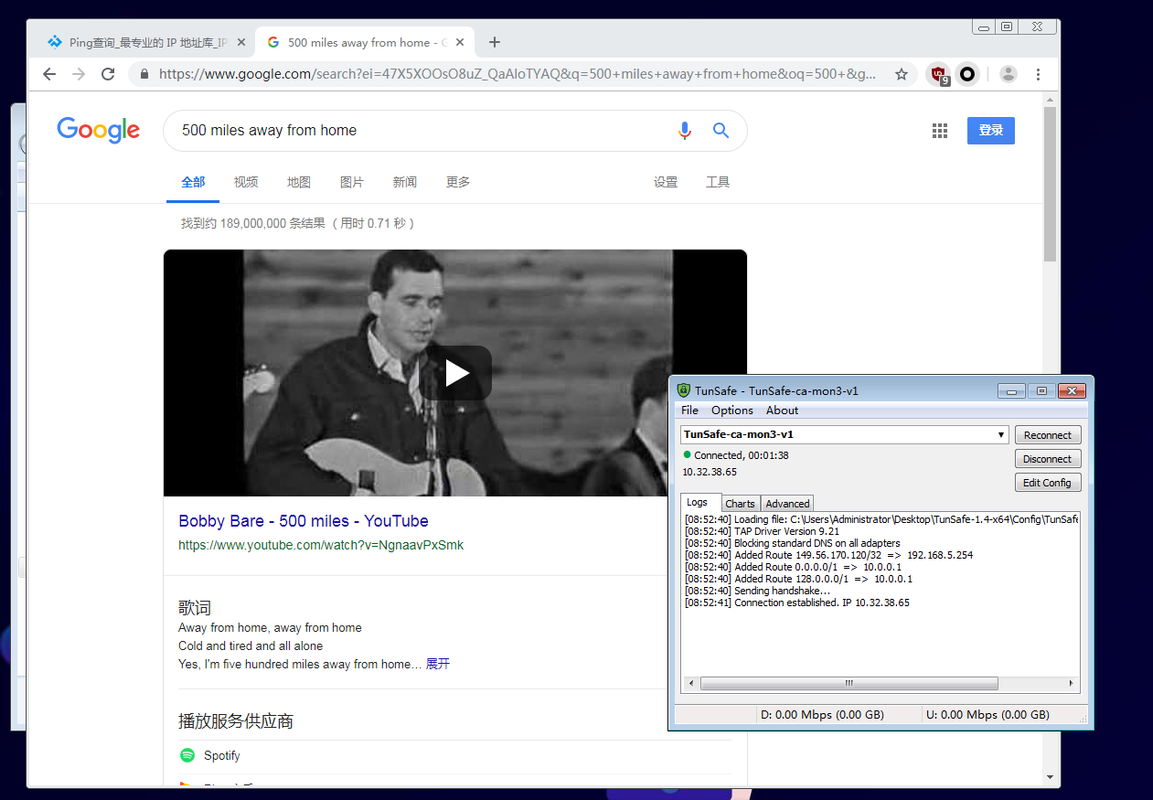Click the 10.32.38.65 address below the status

(x=709, y=472)
